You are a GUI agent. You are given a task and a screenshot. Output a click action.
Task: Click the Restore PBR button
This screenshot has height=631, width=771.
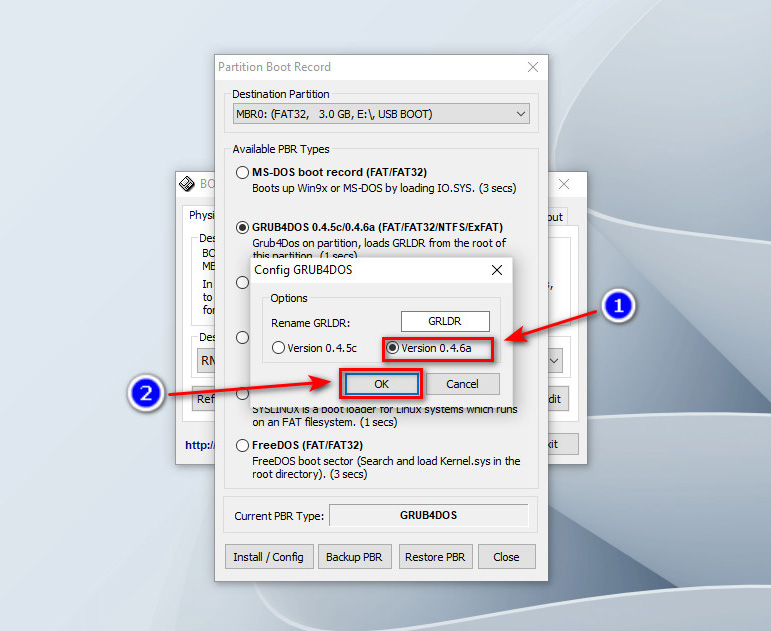pos(435,557)
